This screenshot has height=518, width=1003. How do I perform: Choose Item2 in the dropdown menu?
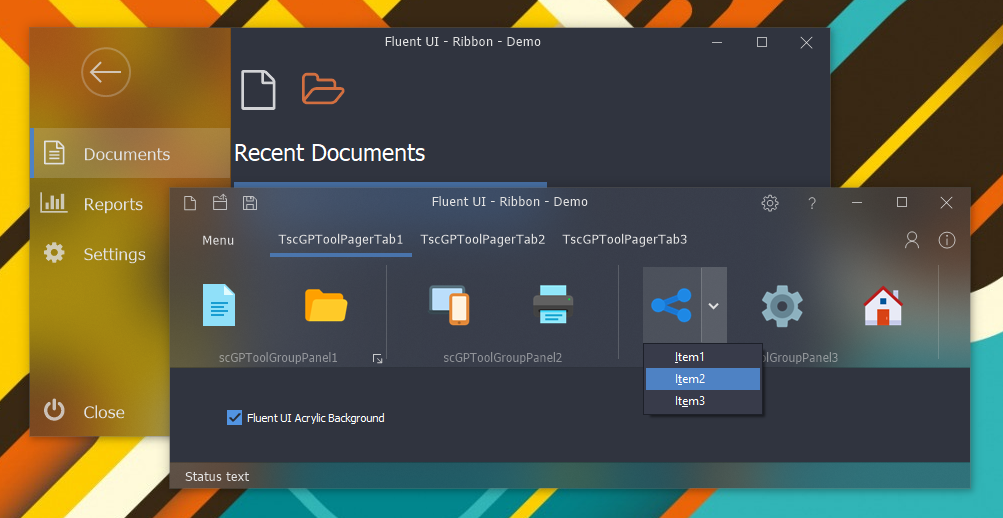[703, 379]
